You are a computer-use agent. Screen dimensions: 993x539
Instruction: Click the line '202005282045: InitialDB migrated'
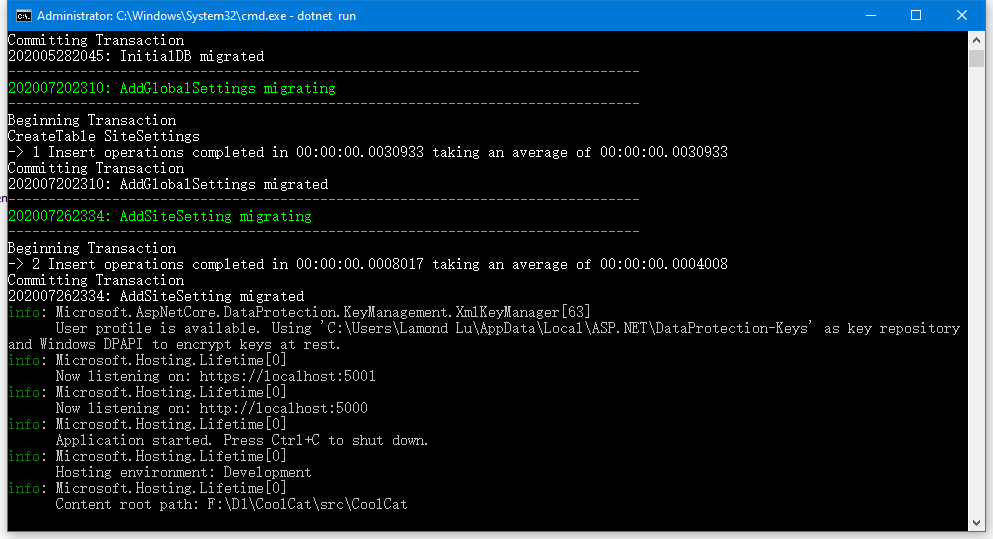click(136, 56)
